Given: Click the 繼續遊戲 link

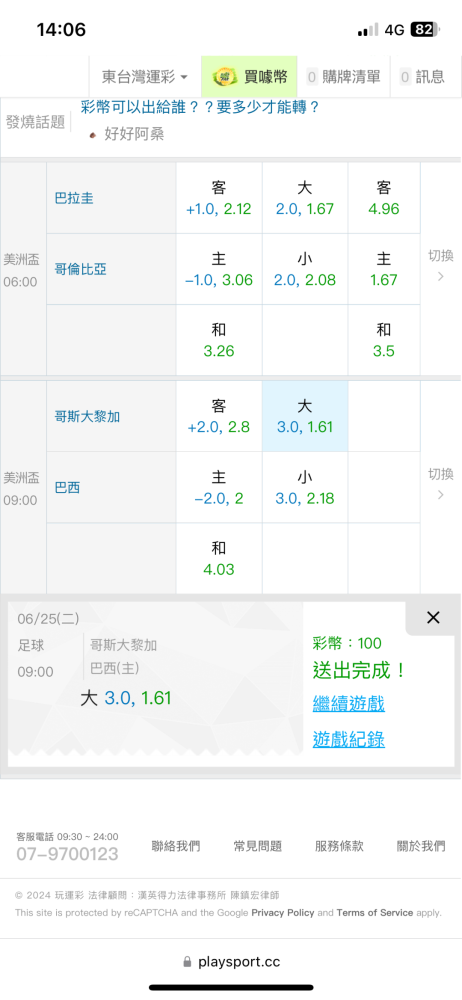Looking at the screenshot, I should point(348,704).
